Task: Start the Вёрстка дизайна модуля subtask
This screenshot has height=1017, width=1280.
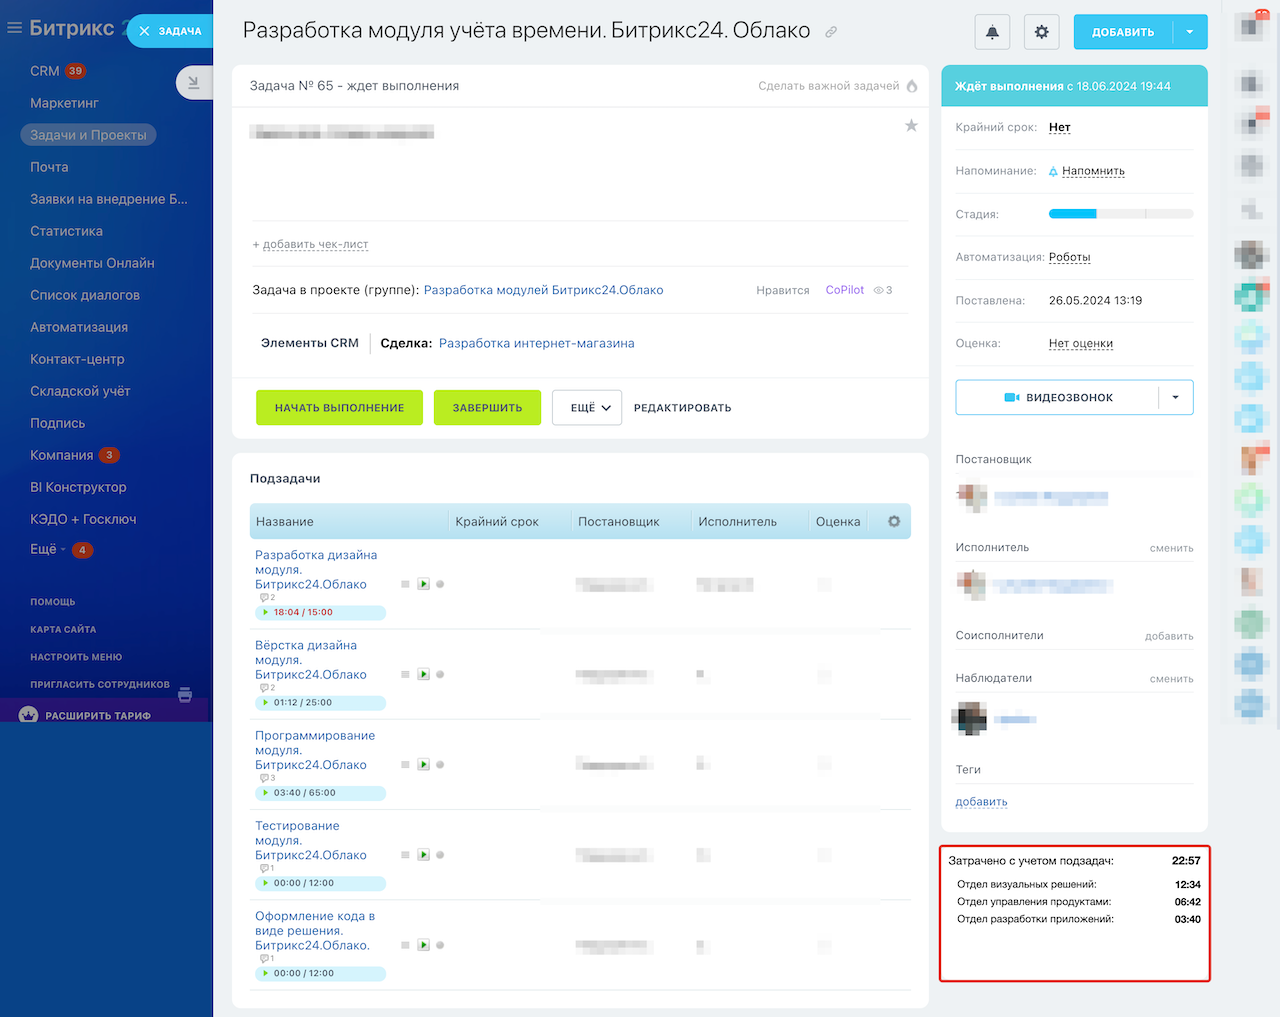Action: coord(424,674)
